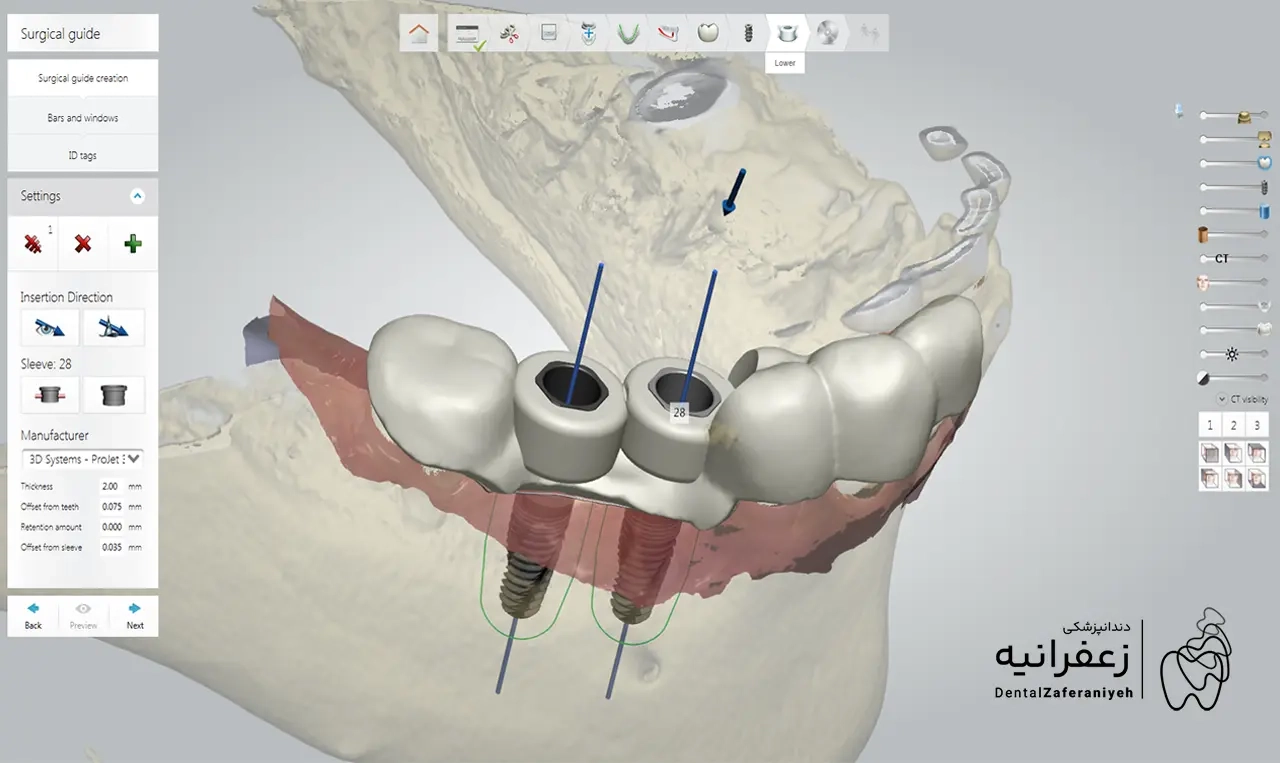Select top-middle cube view icon
This screenshot has height=763, width=1280.
tap(1234, 452)
